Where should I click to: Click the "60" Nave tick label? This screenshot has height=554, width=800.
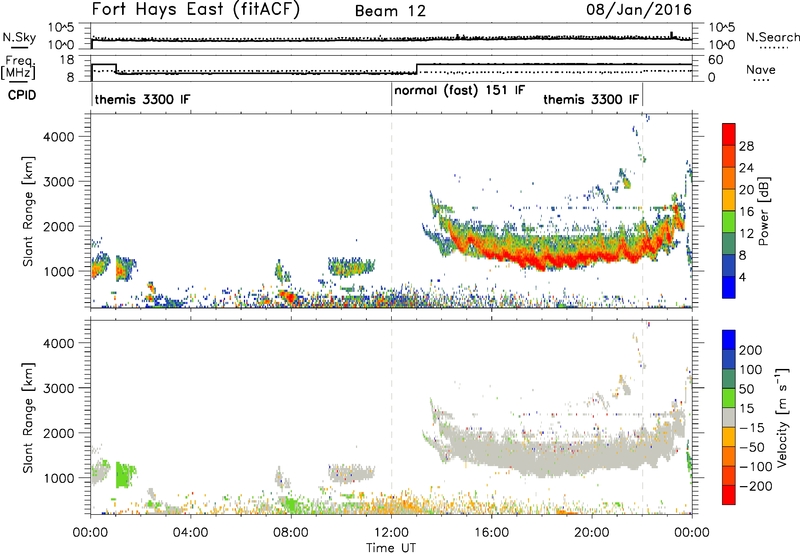pyautogui.click(x=716, y=60)
